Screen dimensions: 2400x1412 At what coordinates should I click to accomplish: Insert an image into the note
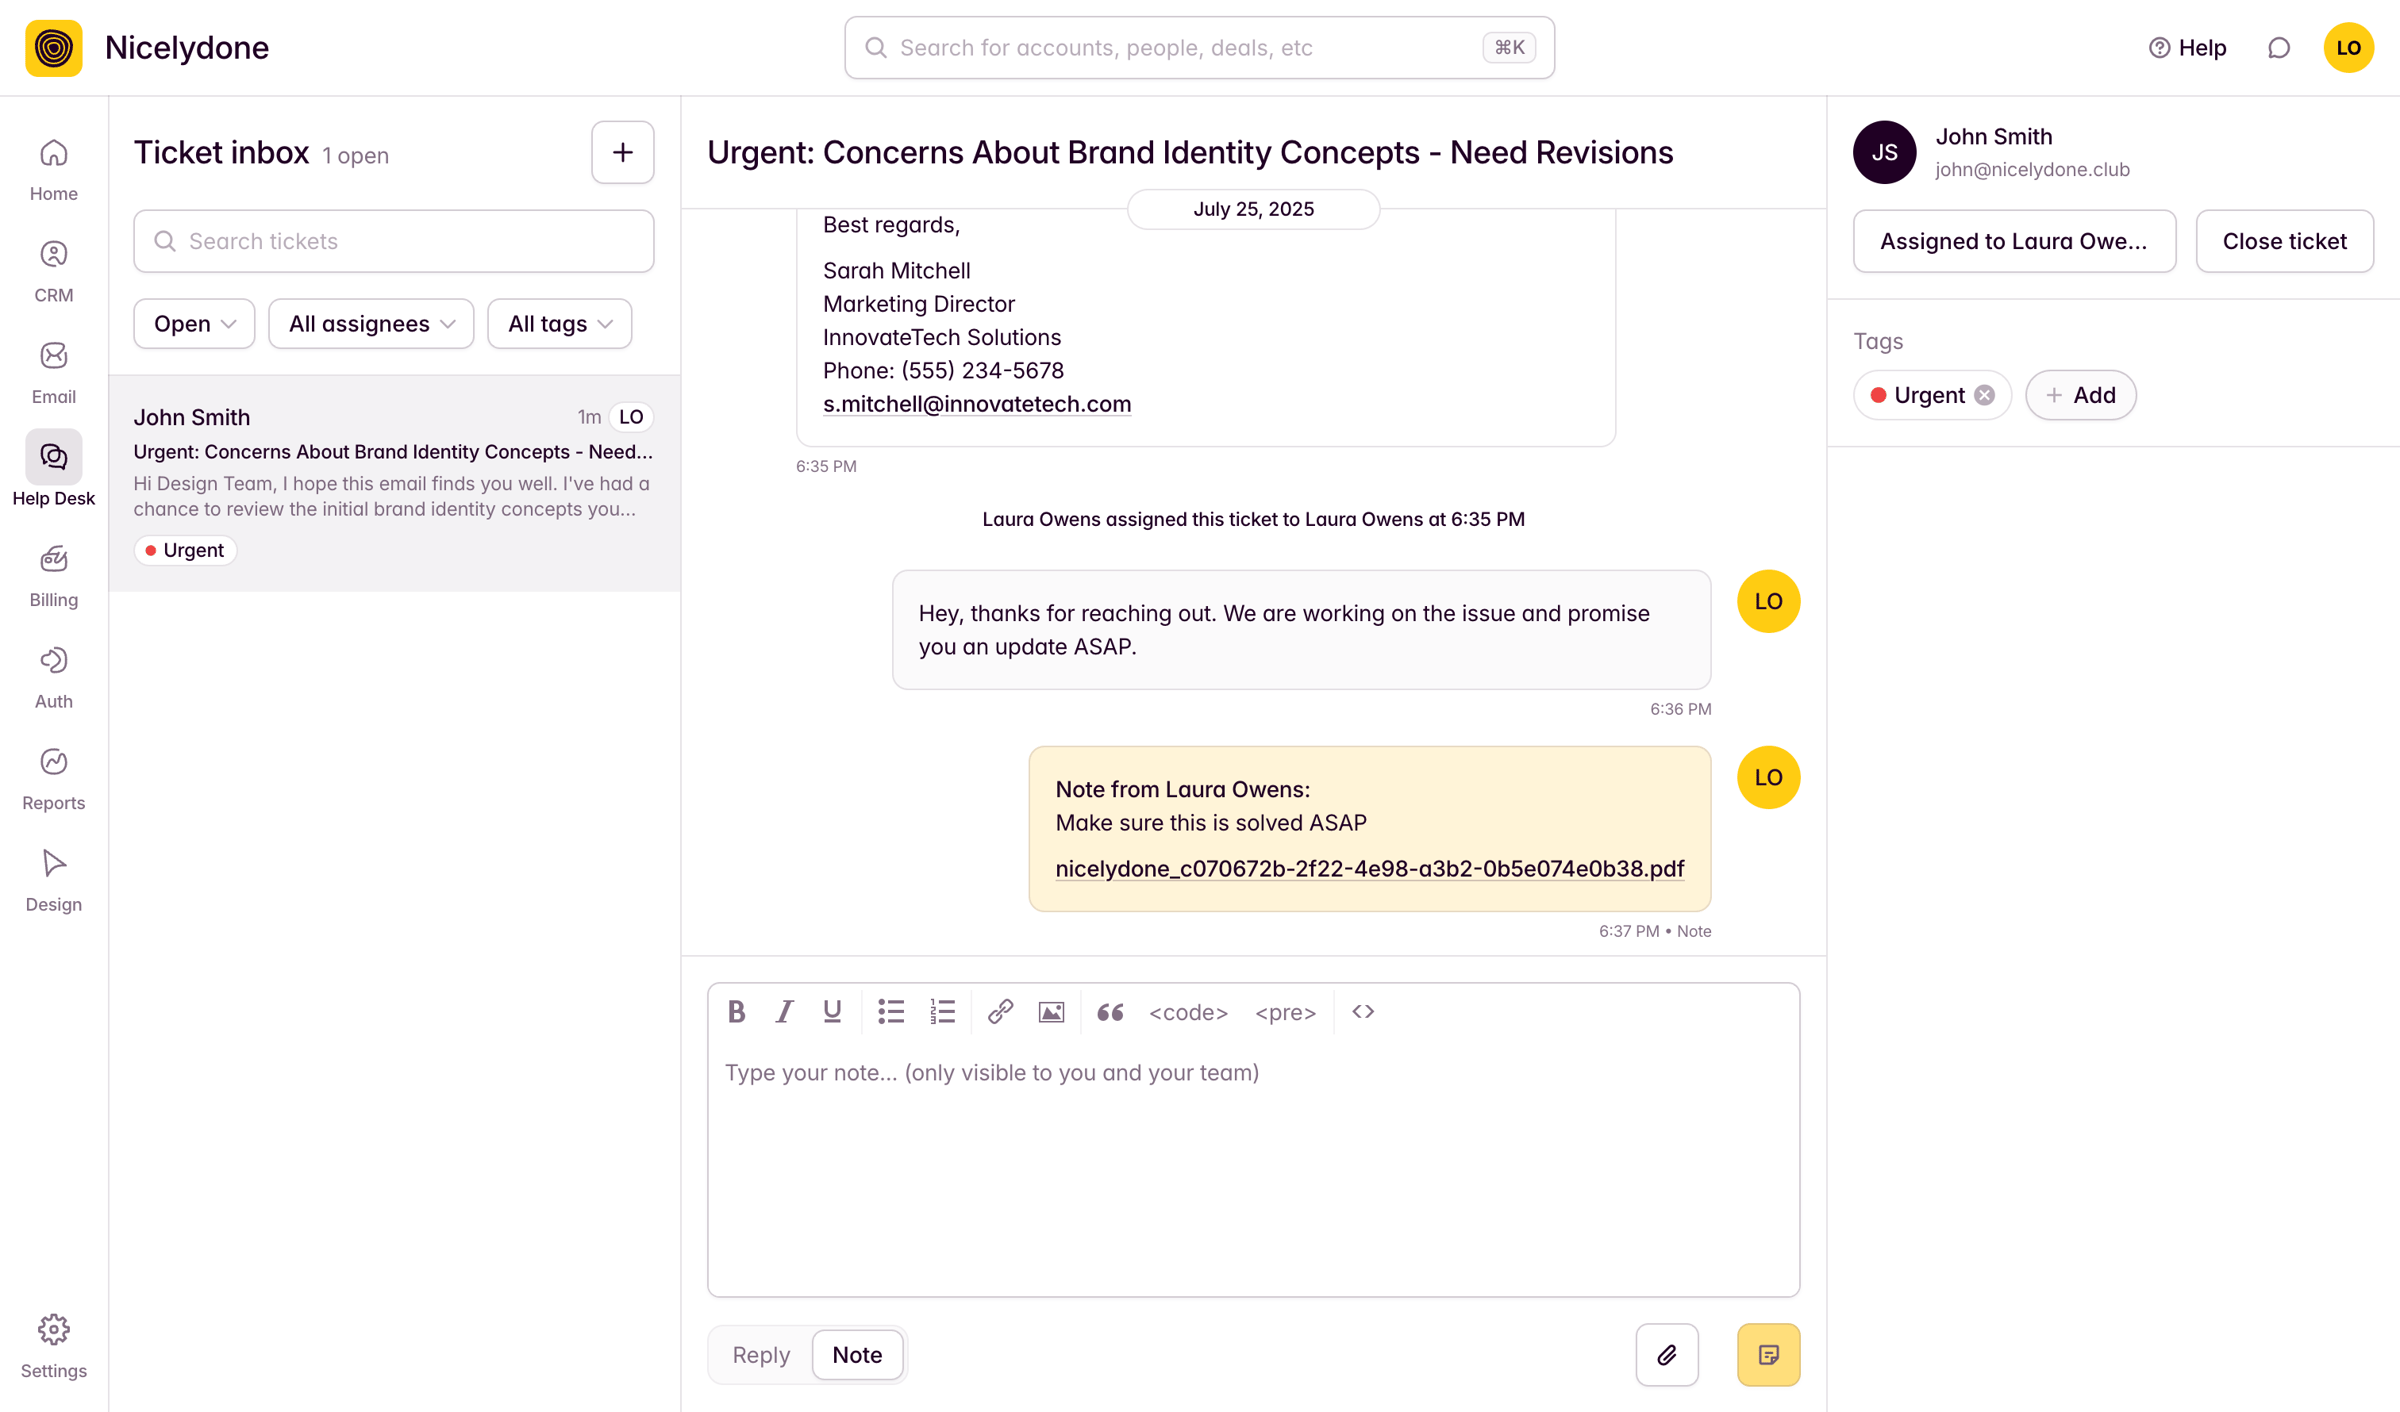tap(1051, 1012)
